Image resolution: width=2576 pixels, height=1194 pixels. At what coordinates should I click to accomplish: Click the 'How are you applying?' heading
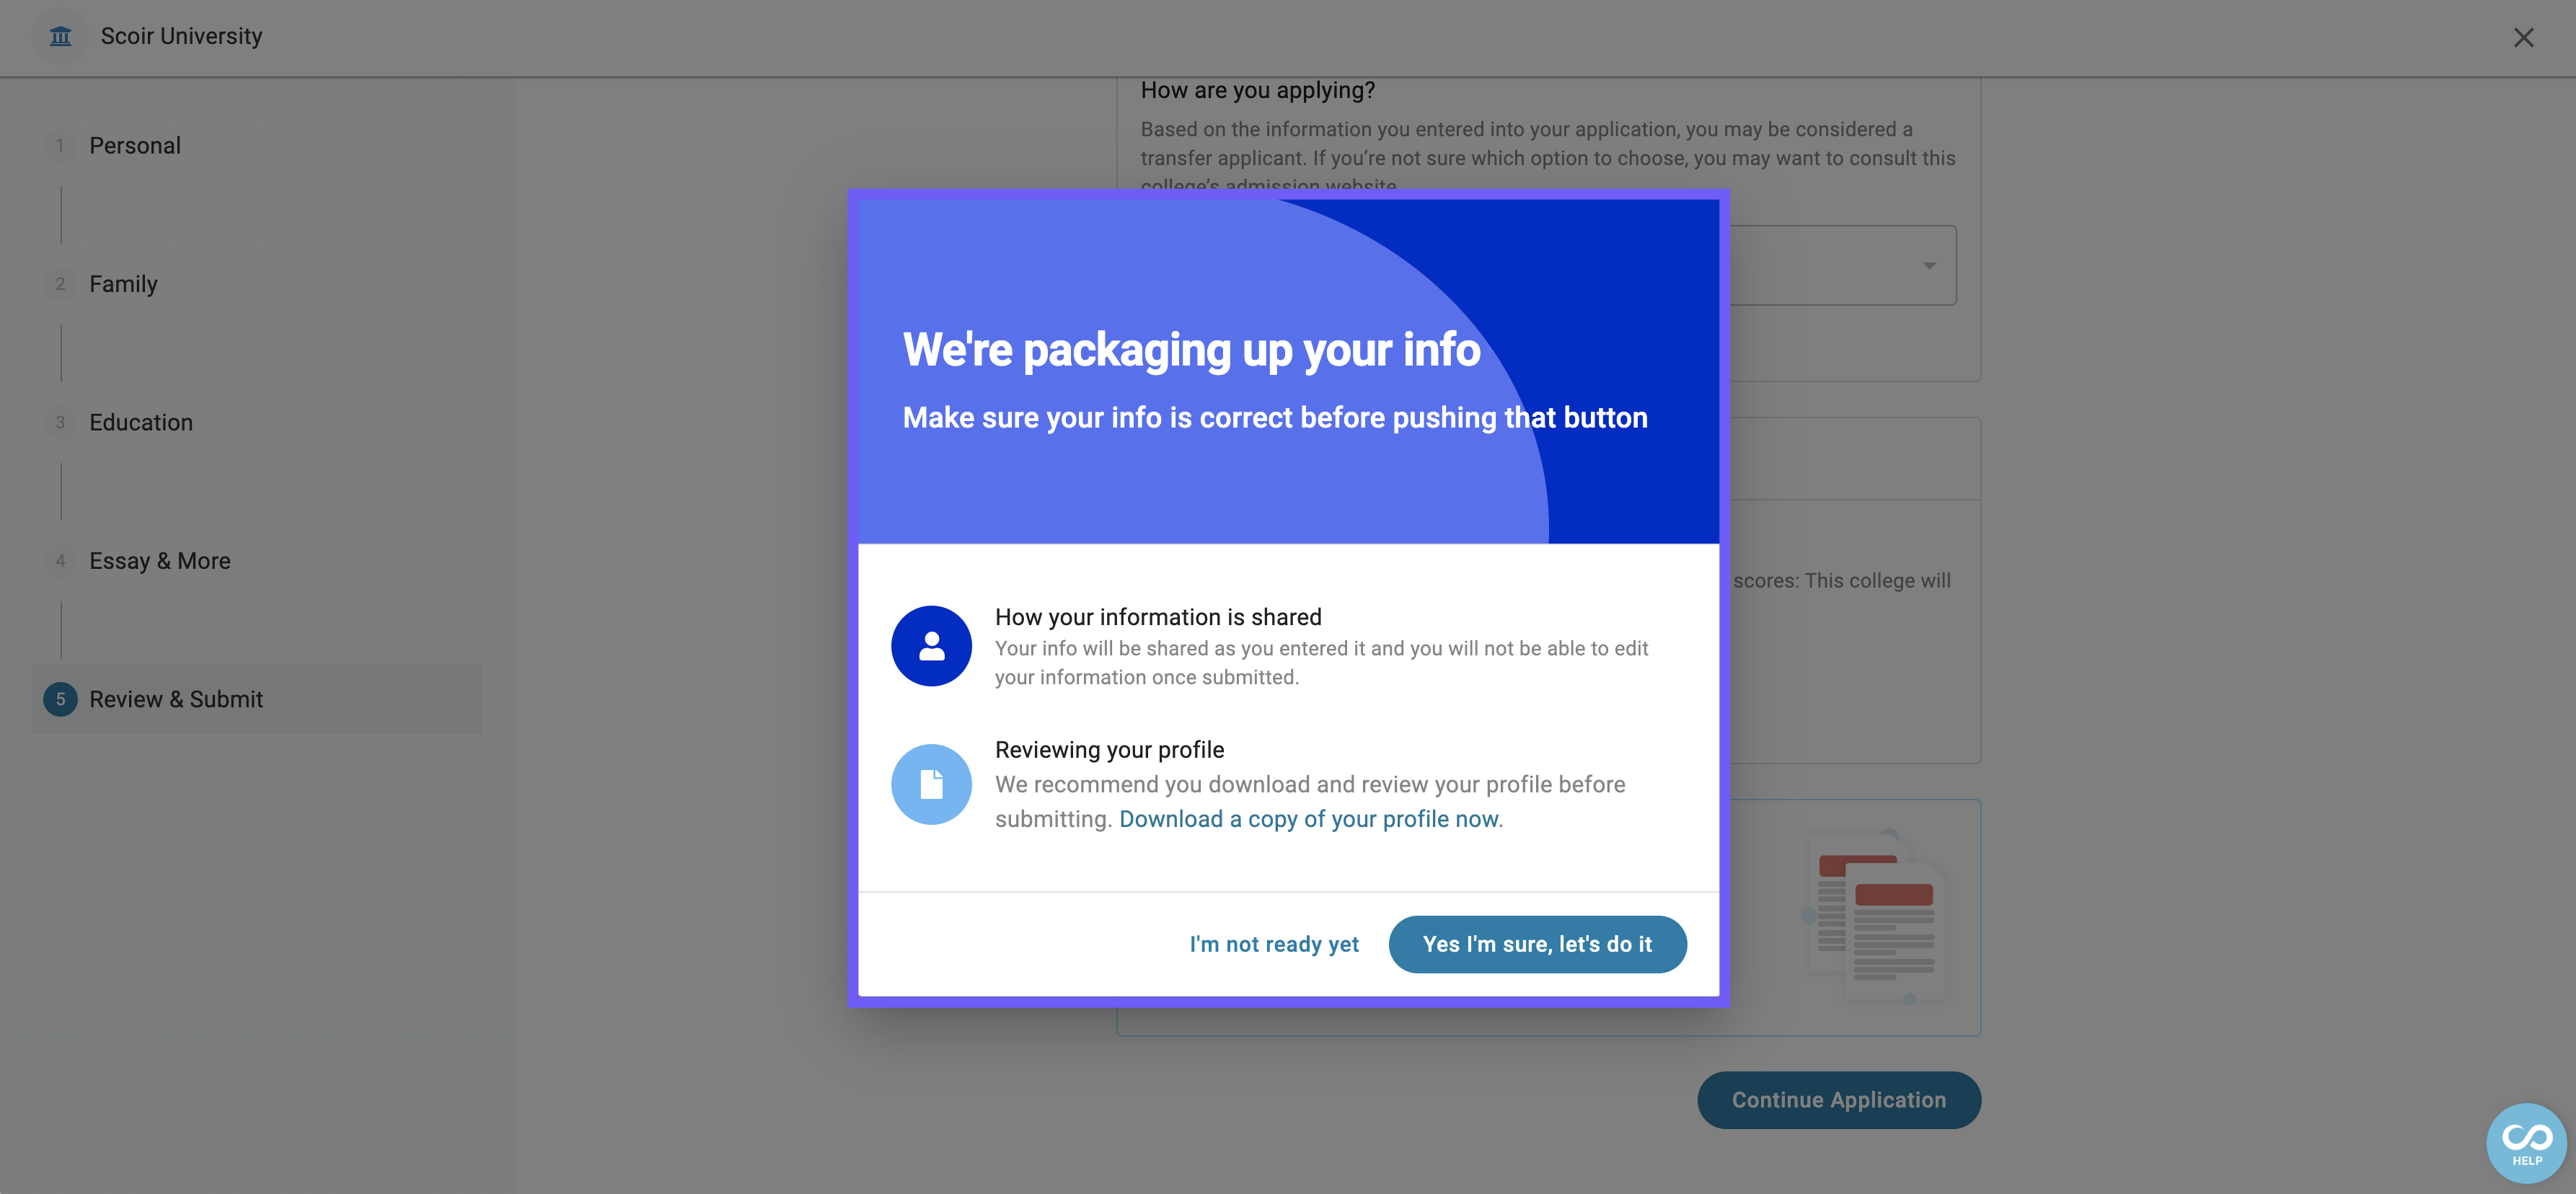click(1257, 90)
